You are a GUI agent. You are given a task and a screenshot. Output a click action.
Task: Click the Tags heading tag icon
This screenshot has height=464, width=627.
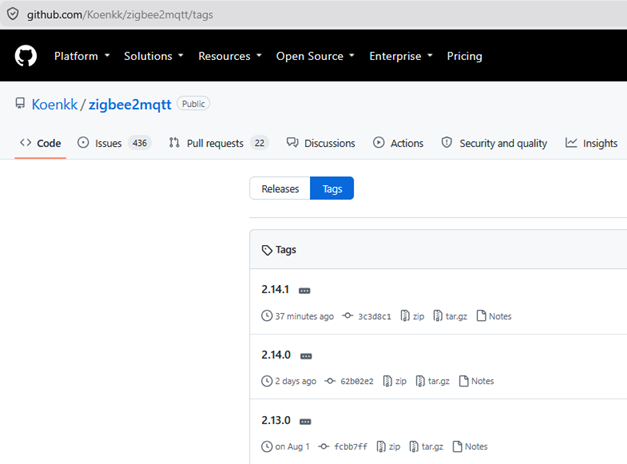(267, 250)
